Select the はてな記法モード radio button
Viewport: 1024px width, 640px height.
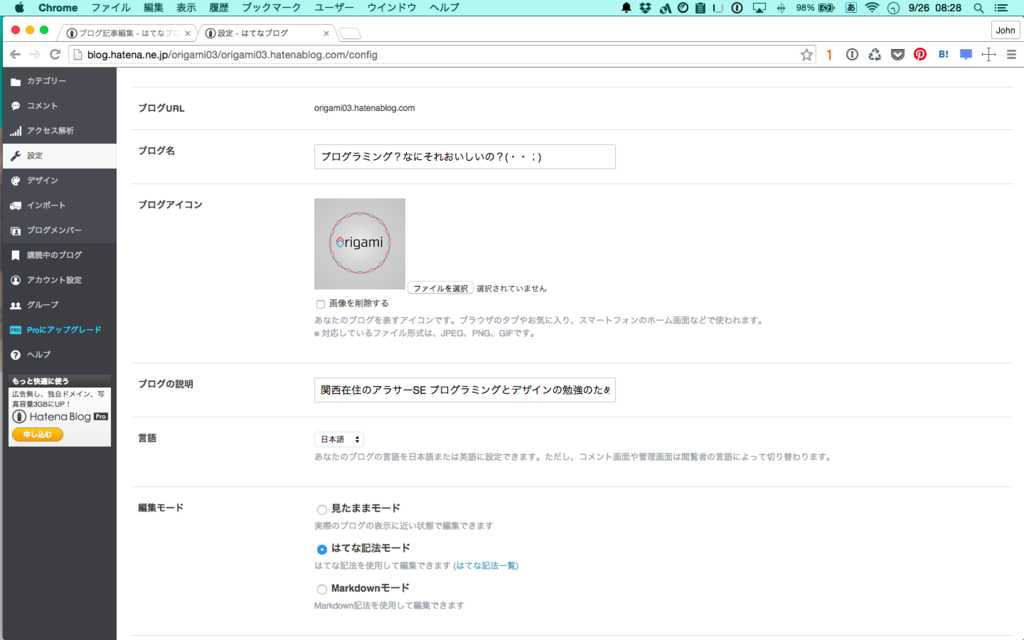tap(321, 549)
